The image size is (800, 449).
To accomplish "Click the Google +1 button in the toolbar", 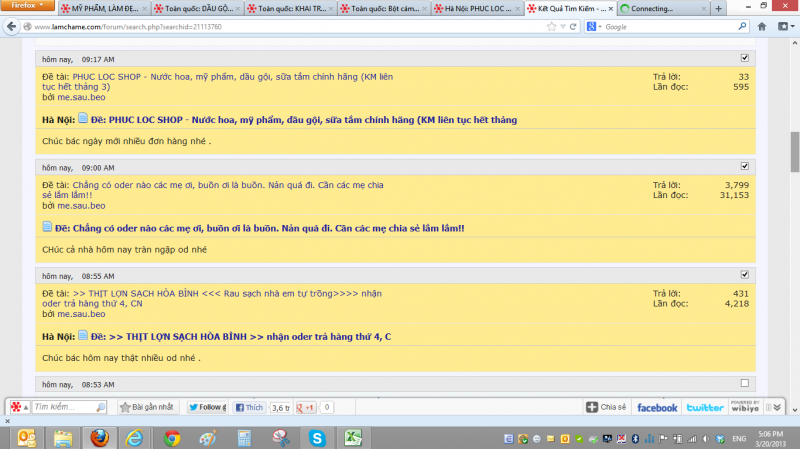I will coord(310,407).
